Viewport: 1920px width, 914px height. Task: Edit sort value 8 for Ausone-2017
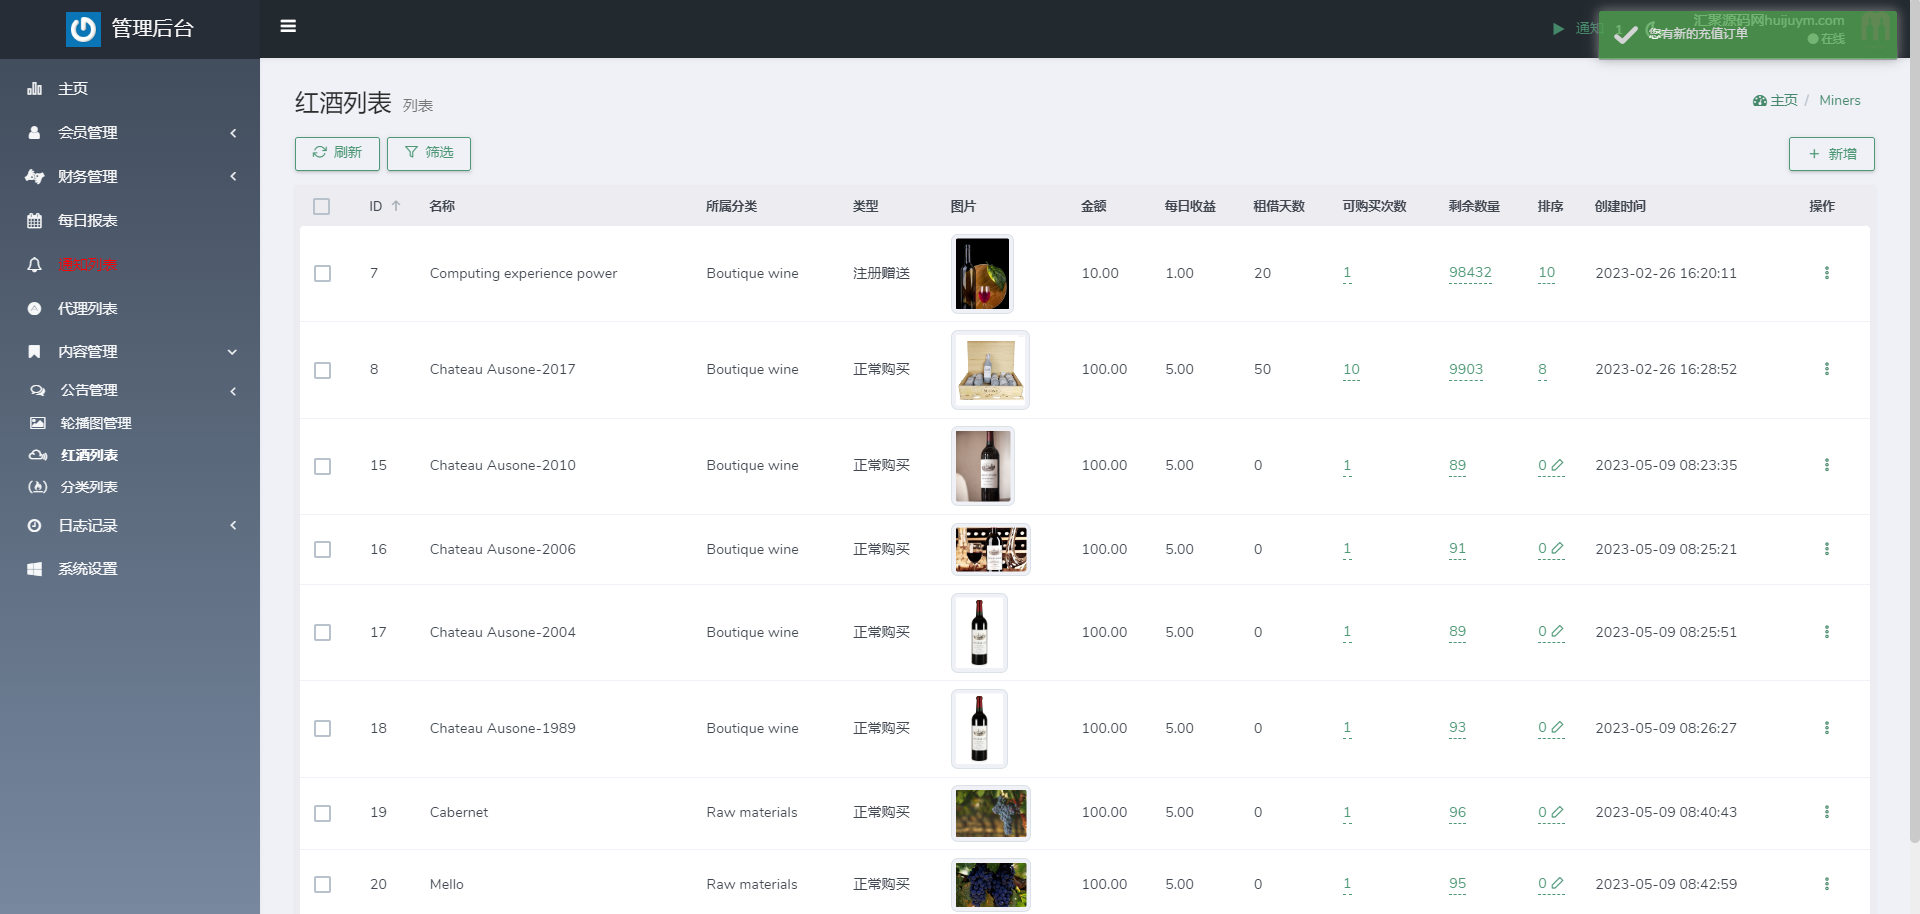tap(1542, 369)
